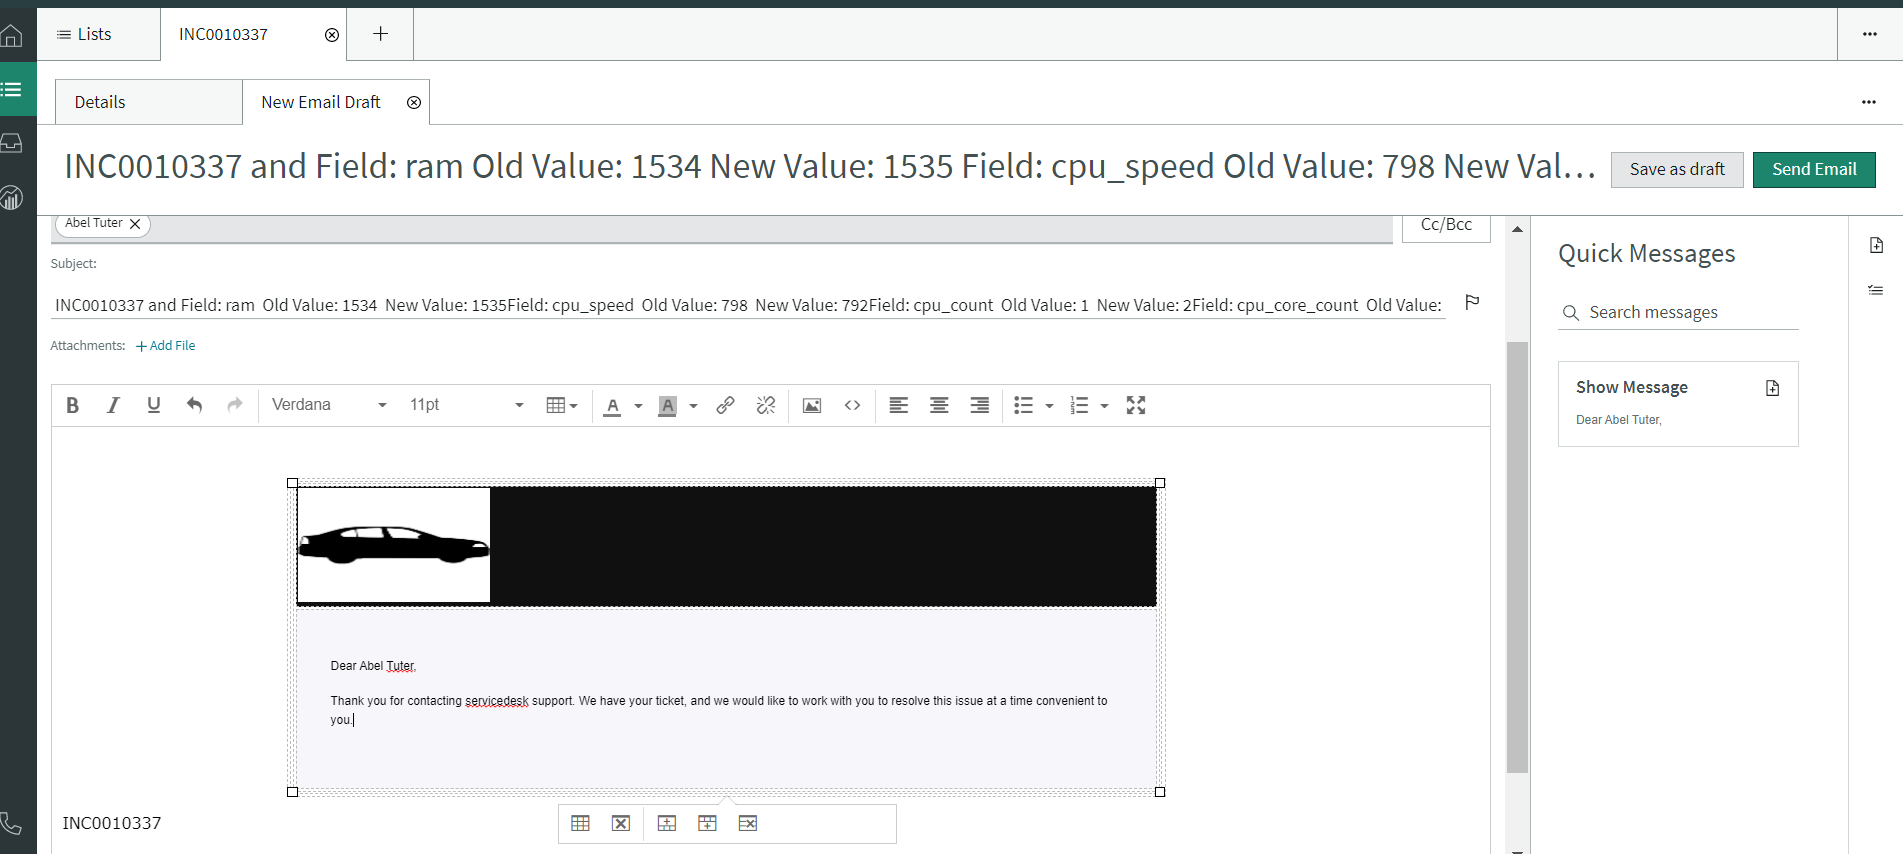Close the INC0010337 tab

pyautogui.click(x=332, y=35)
